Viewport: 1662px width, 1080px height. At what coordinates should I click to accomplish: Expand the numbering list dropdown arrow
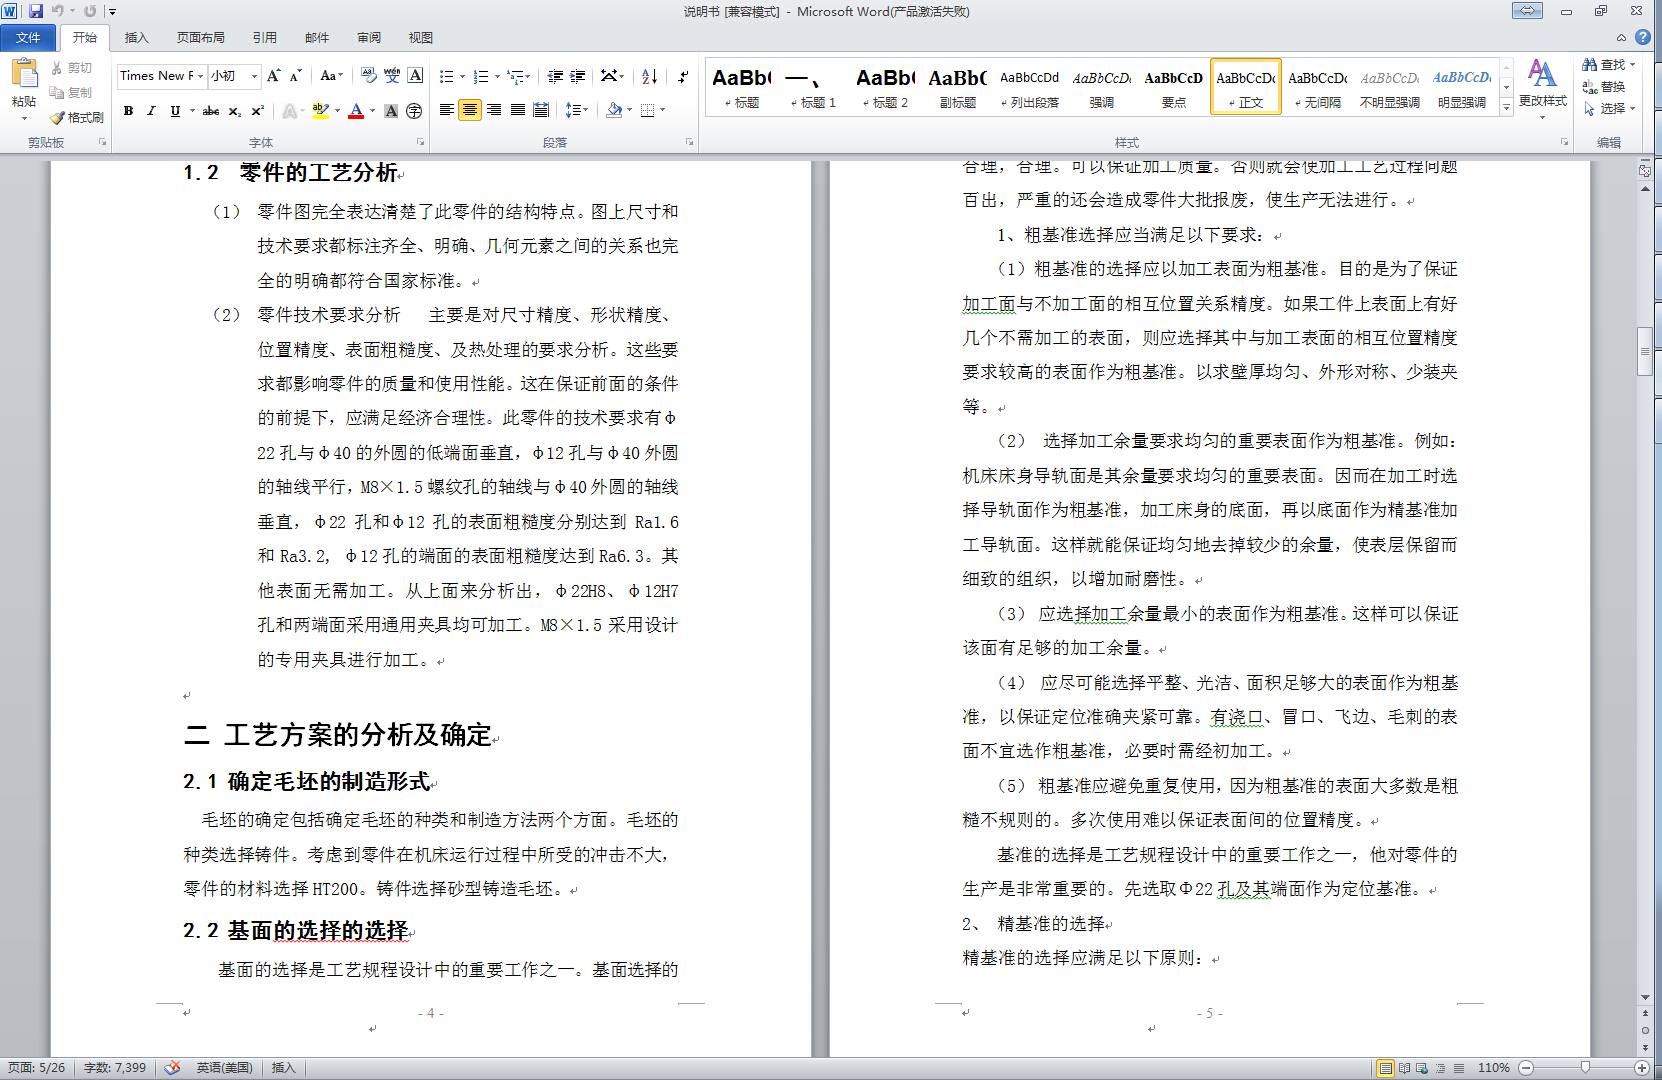click(x=497, y=76)
